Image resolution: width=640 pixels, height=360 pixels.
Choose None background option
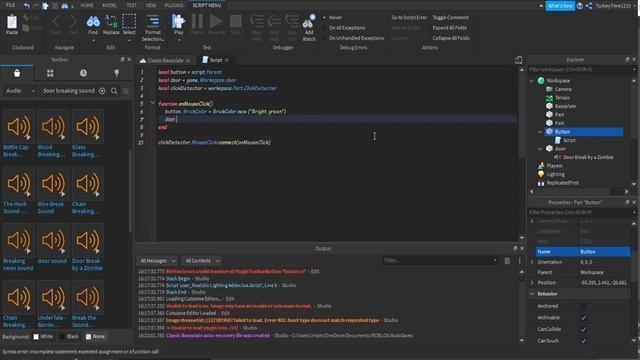[95, 337]
